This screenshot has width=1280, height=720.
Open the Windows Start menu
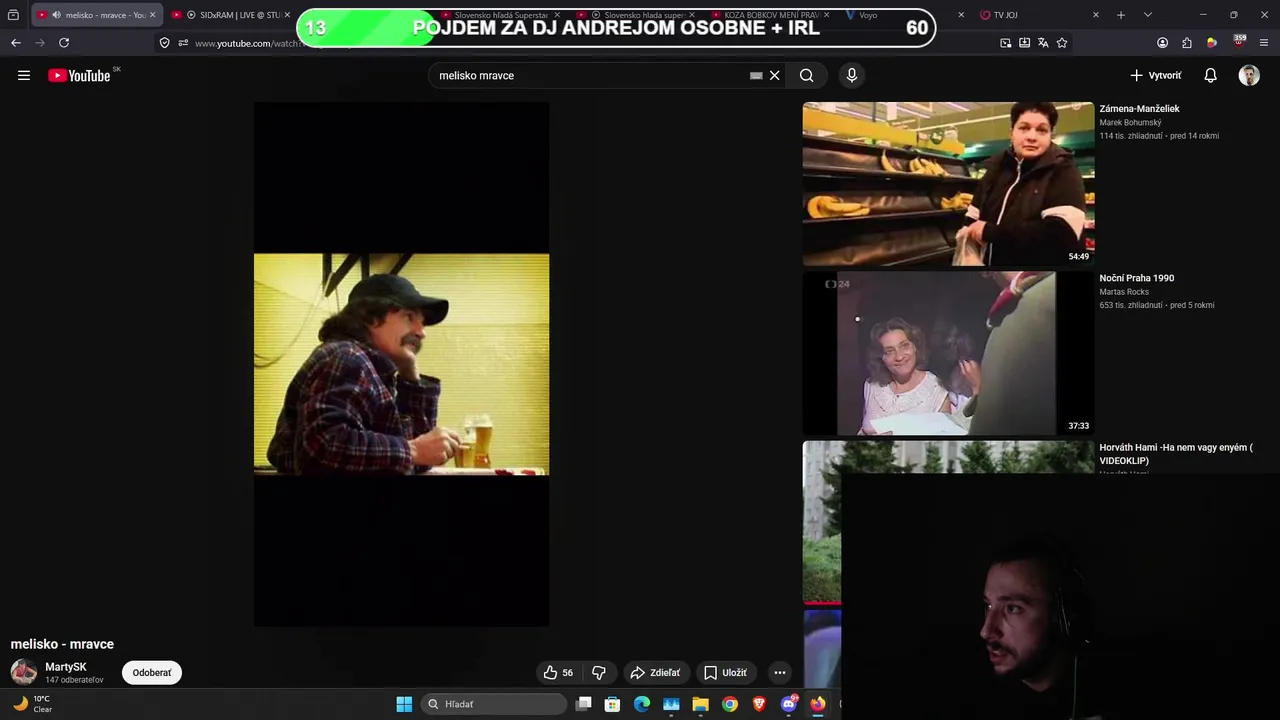(404, 704)
